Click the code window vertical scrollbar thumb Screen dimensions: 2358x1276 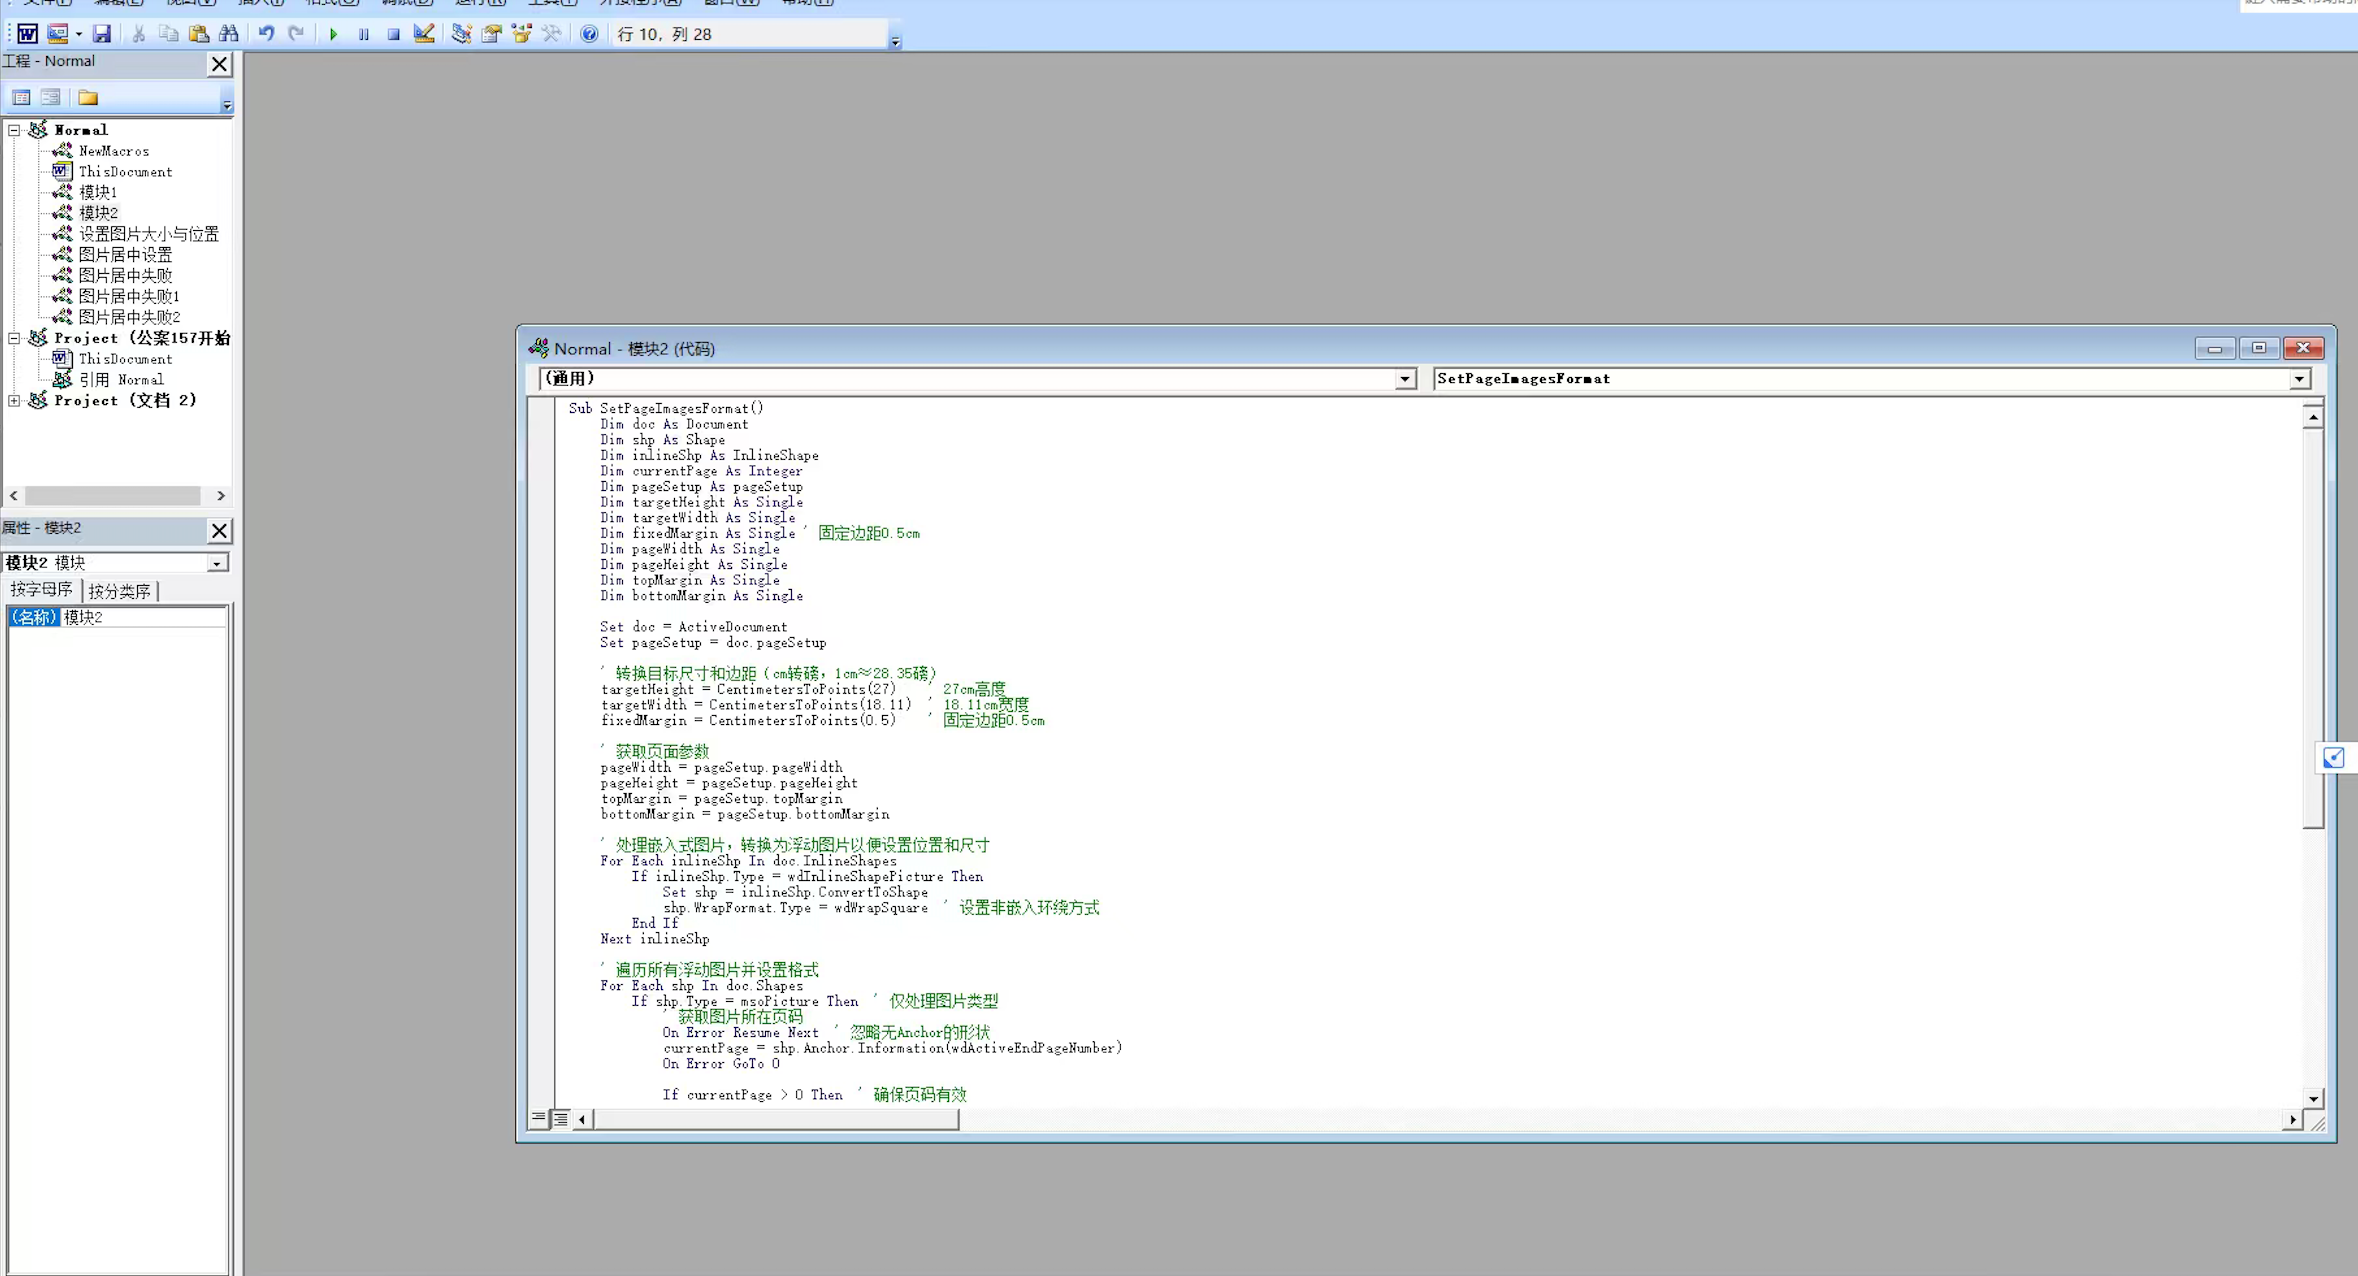(x=2312, y=630)
